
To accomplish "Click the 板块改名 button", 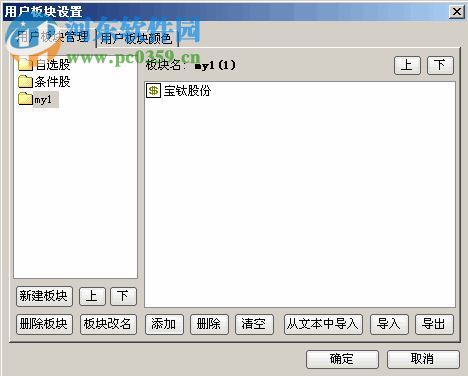I will pos(108,324).
